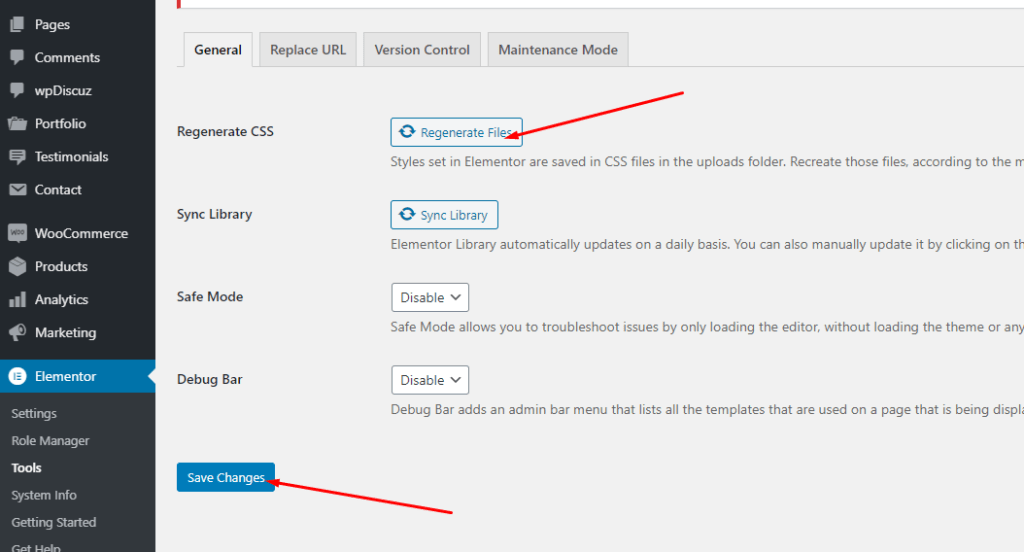Click the refresh icon in Sync Library
Viewport: 1024px width, 552px height.
pyautogui.click(x=407, y=214)
